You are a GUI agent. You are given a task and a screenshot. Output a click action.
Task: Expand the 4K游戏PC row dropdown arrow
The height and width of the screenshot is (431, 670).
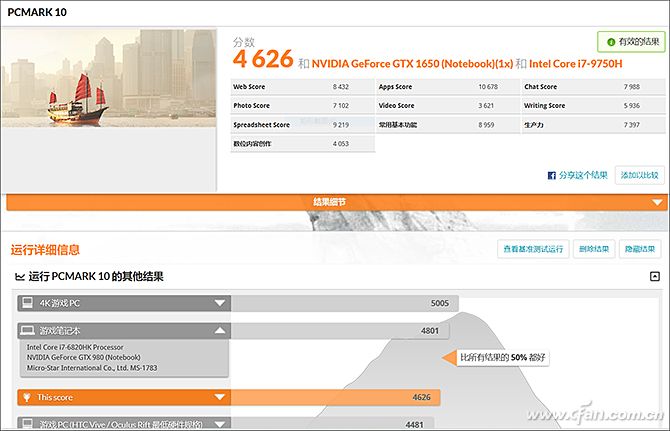(220, 303)
